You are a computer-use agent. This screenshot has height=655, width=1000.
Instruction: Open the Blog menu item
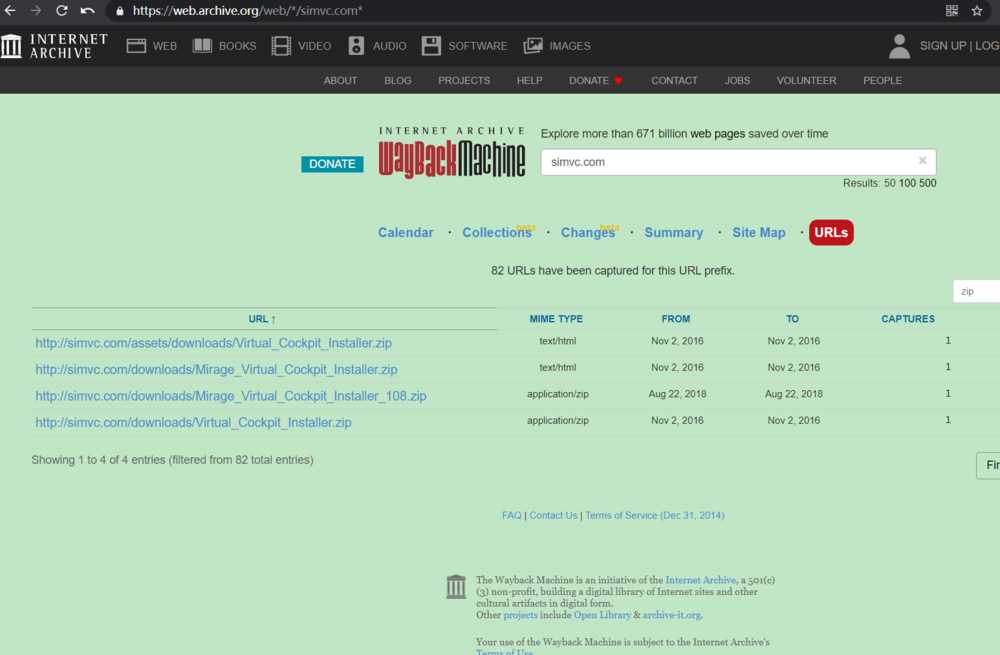(x=397, y=80)
